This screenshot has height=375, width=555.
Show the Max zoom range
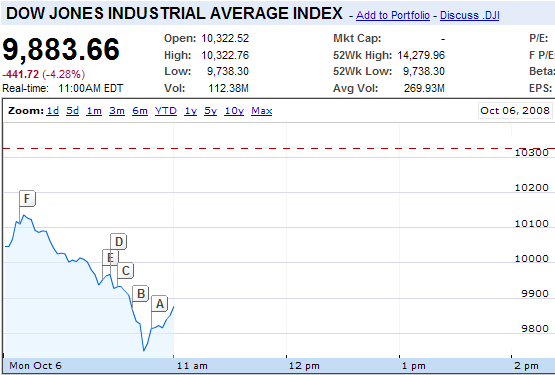click(262, 111)
